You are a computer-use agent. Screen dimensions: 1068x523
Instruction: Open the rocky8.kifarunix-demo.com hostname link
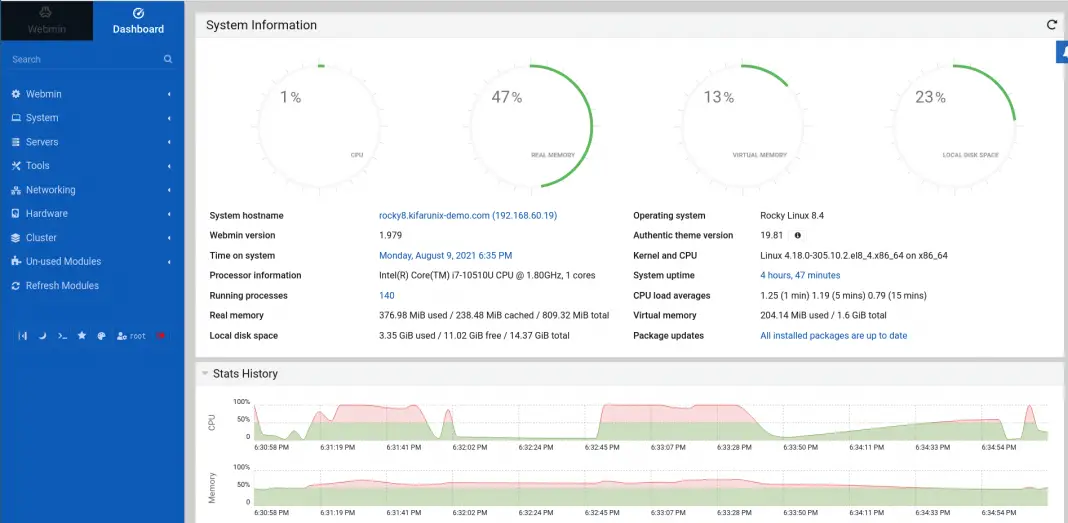click(468, 215)
